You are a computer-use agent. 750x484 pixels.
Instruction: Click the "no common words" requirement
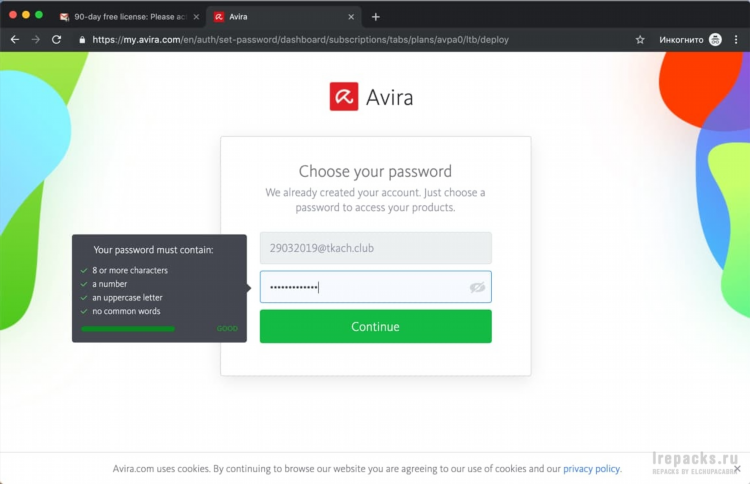126,311
